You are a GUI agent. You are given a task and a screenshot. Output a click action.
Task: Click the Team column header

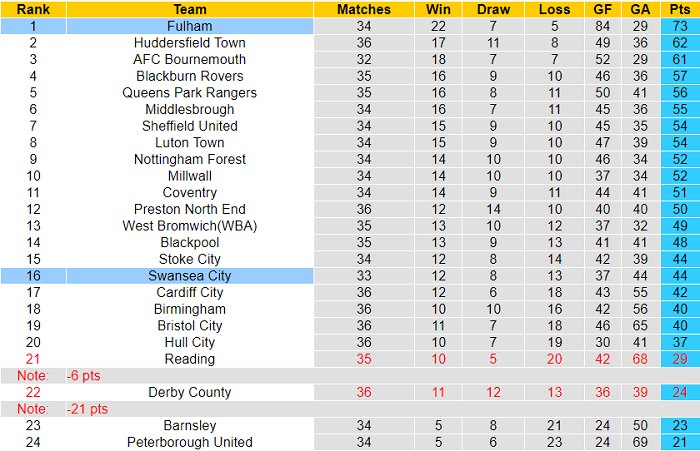point(189,9)
